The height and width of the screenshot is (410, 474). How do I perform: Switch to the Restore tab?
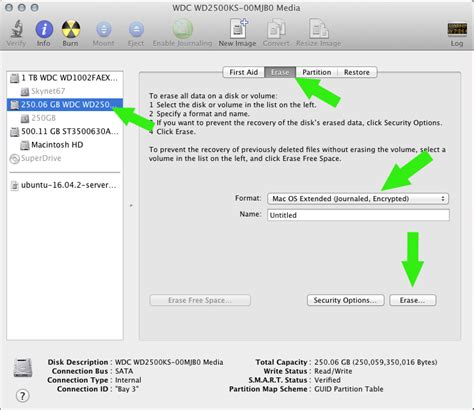click(x=357, y=72)
